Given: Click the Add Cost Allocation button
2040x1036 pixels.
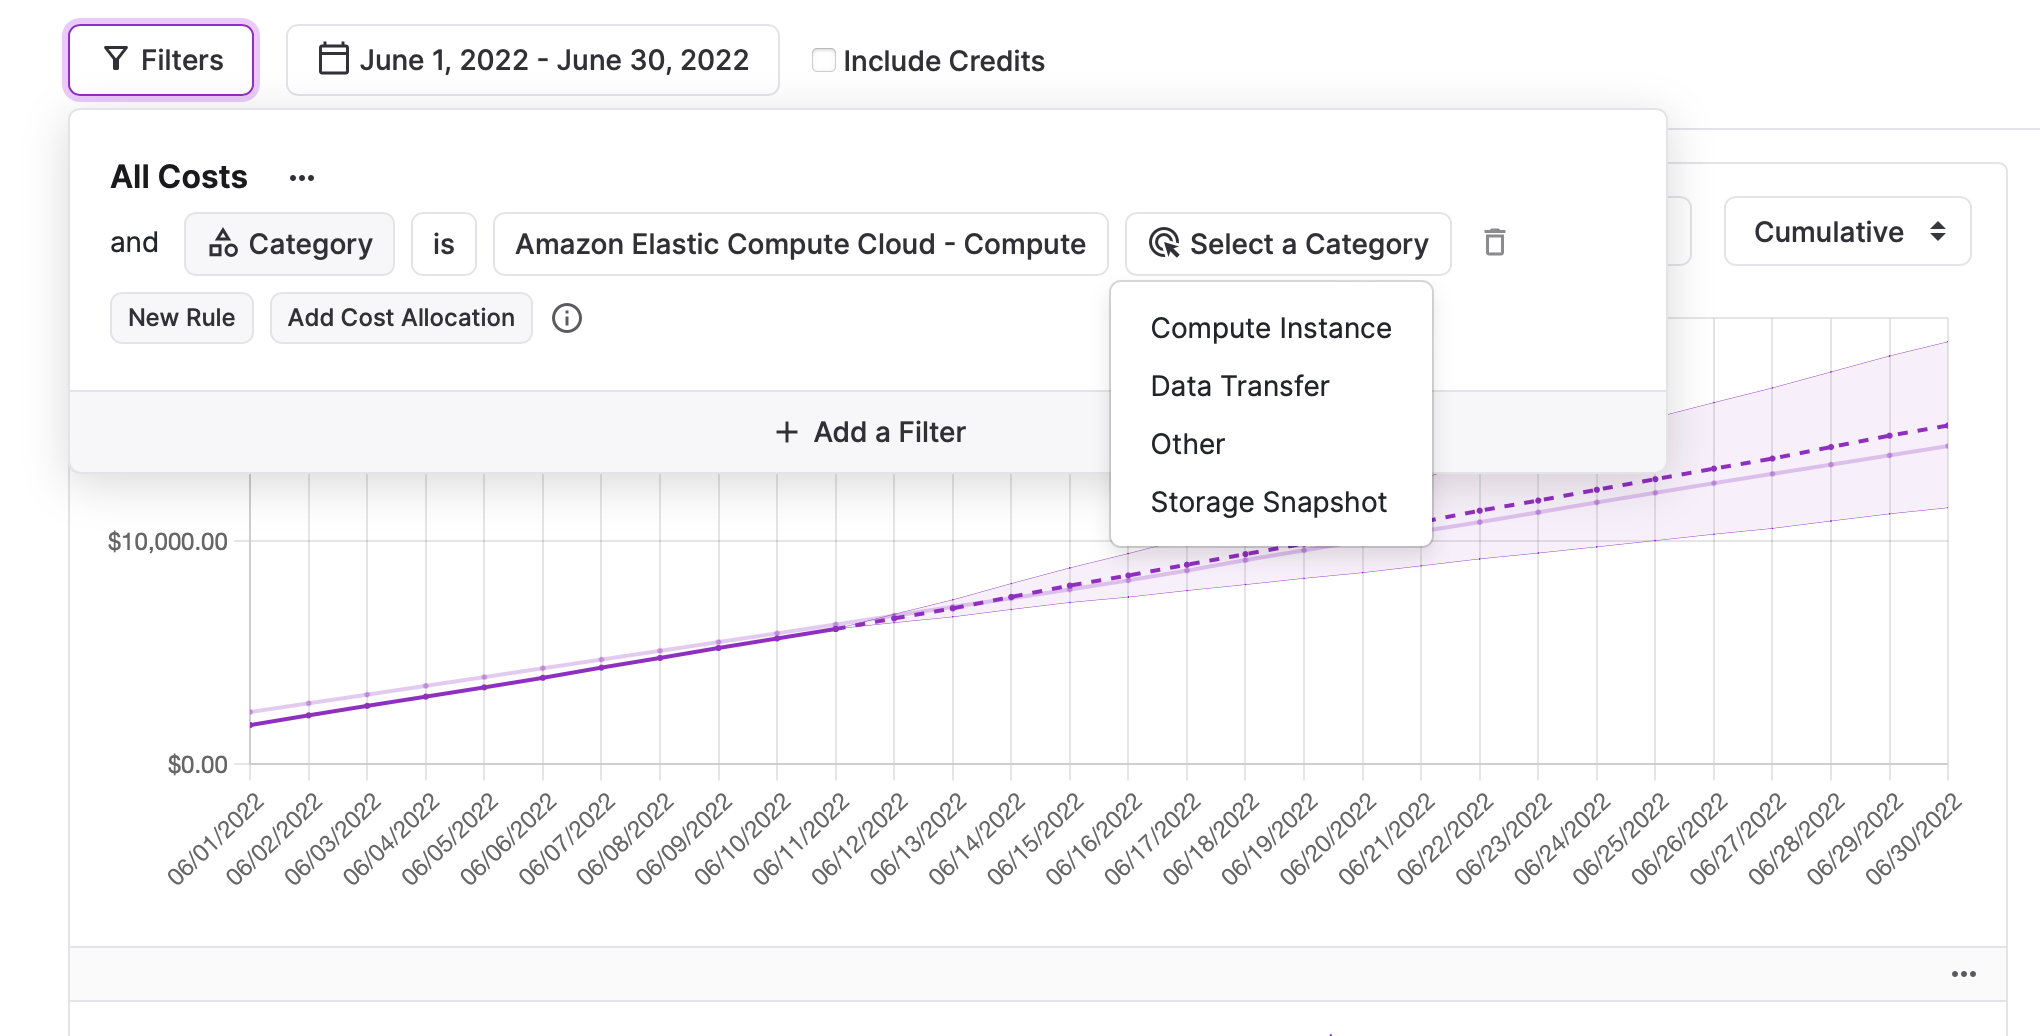Looking at the screenshot, I should click(401, 318).
